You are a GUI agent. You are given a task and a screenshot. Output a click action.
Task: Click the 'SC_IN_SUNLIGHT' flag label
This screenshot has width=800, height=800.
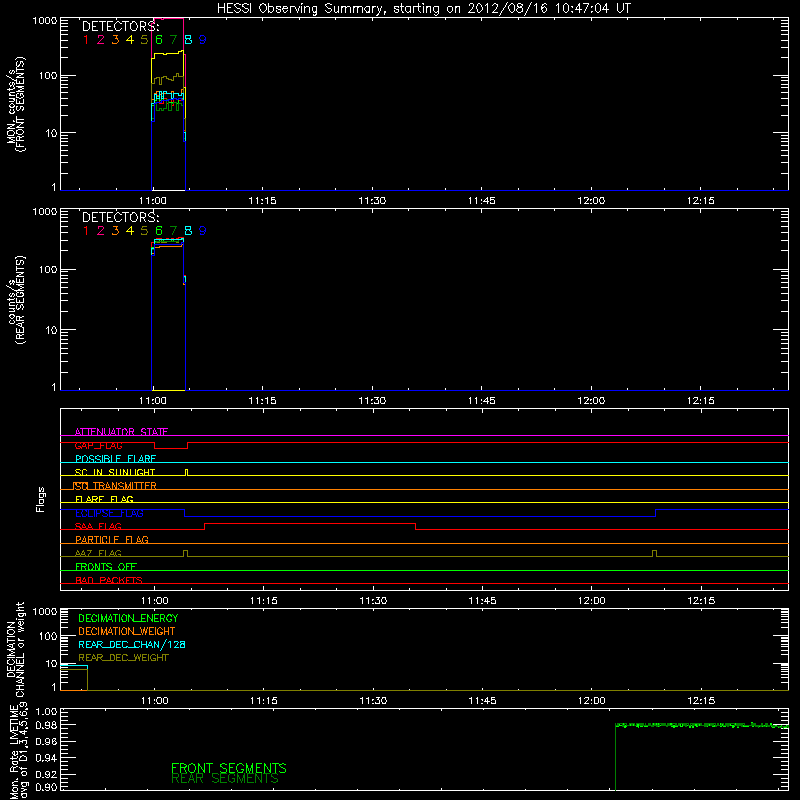coord(115,472)
